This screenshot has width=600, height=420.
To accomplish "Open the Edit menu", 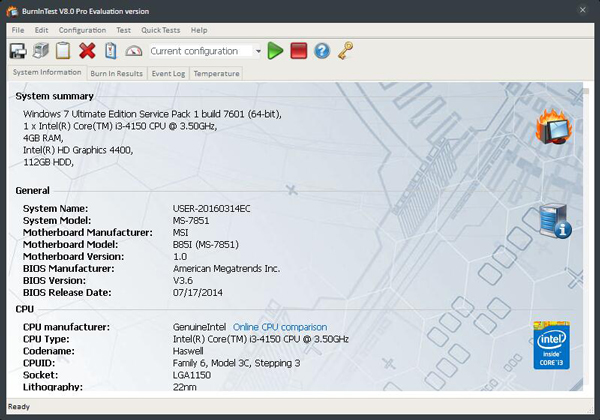I will click(41, 30).
